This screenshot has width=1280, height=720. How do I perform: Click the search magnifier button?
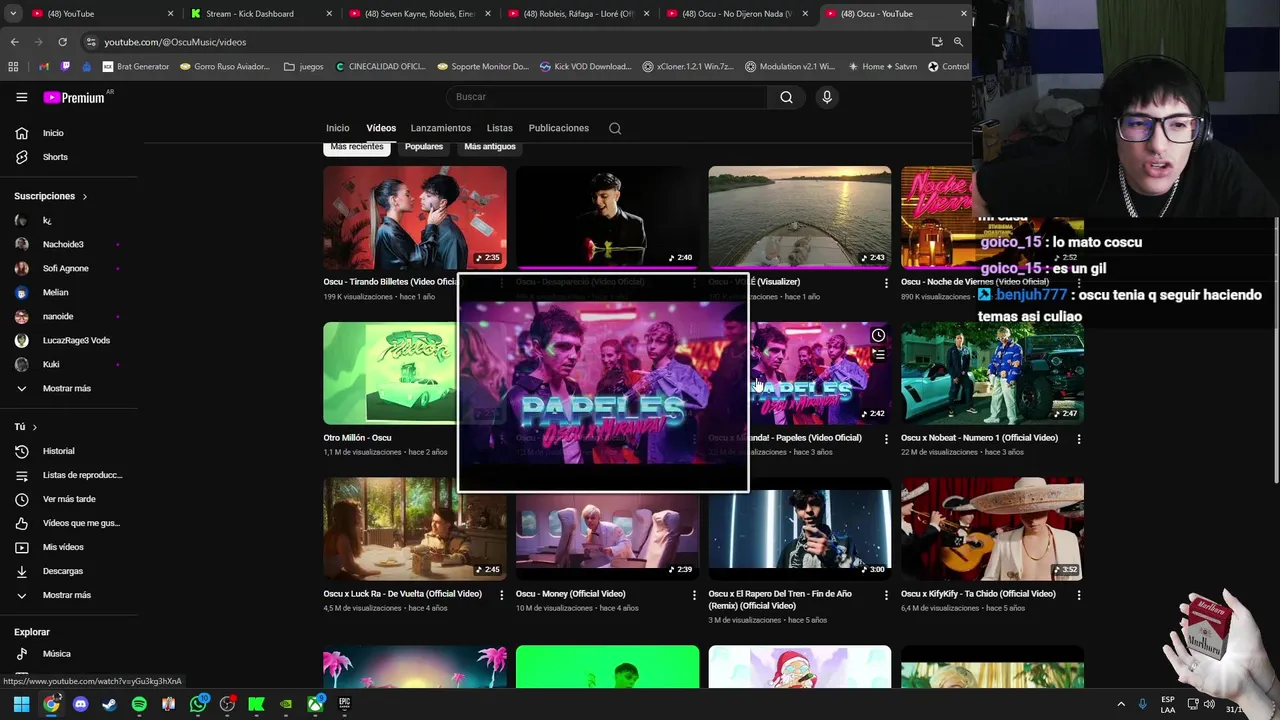click(x=786, y=97)
